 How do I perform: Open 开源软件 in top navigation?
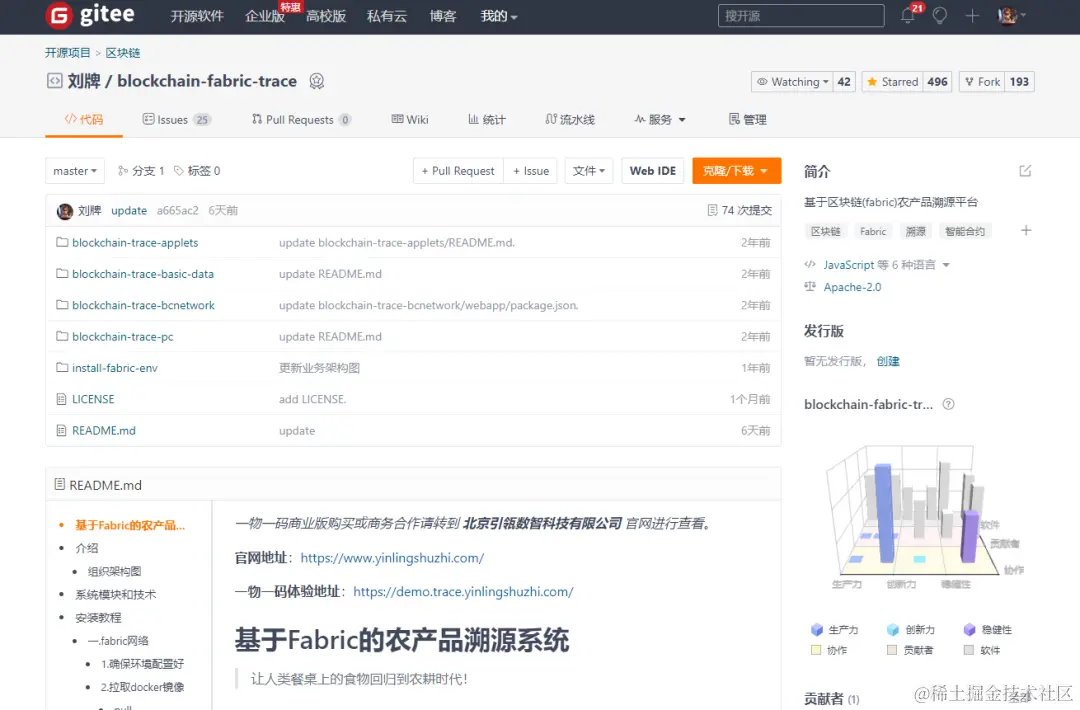tap(197, 16)
